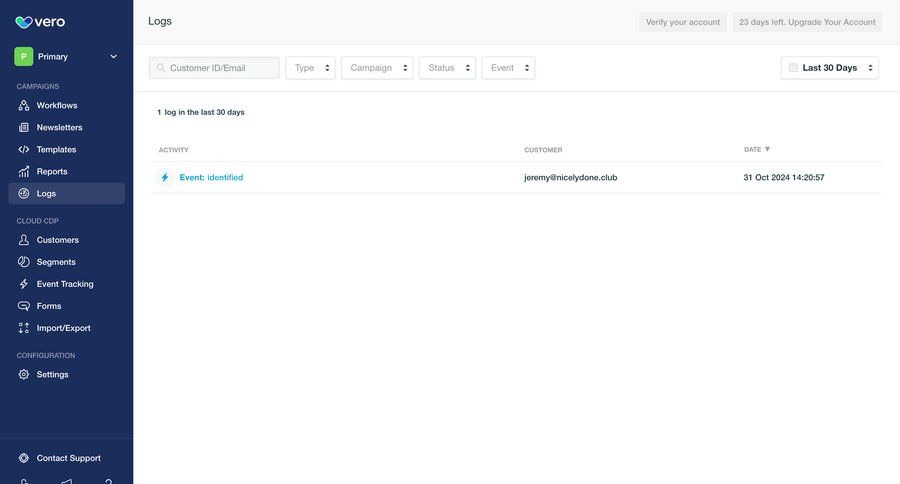900x484 pixels.
Task: Click the Contact Support lifebuoy icon
Action: (x=24, y=458)
